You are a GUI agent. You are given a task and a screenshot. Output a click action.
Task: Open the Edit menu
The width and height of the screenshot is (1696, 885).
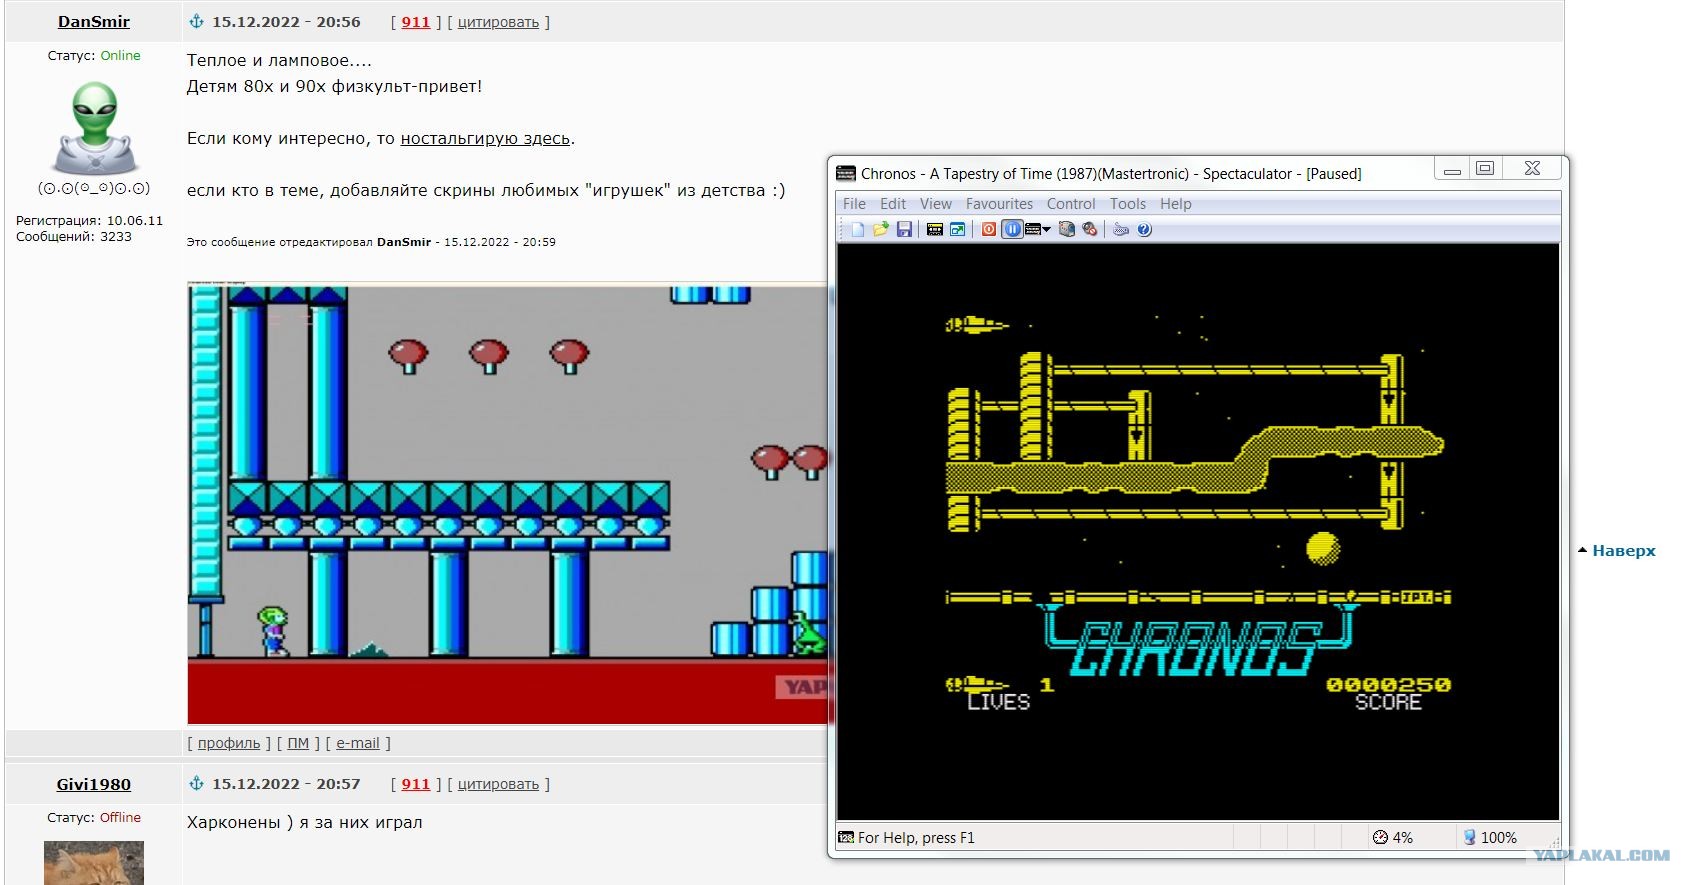(892, 203)
